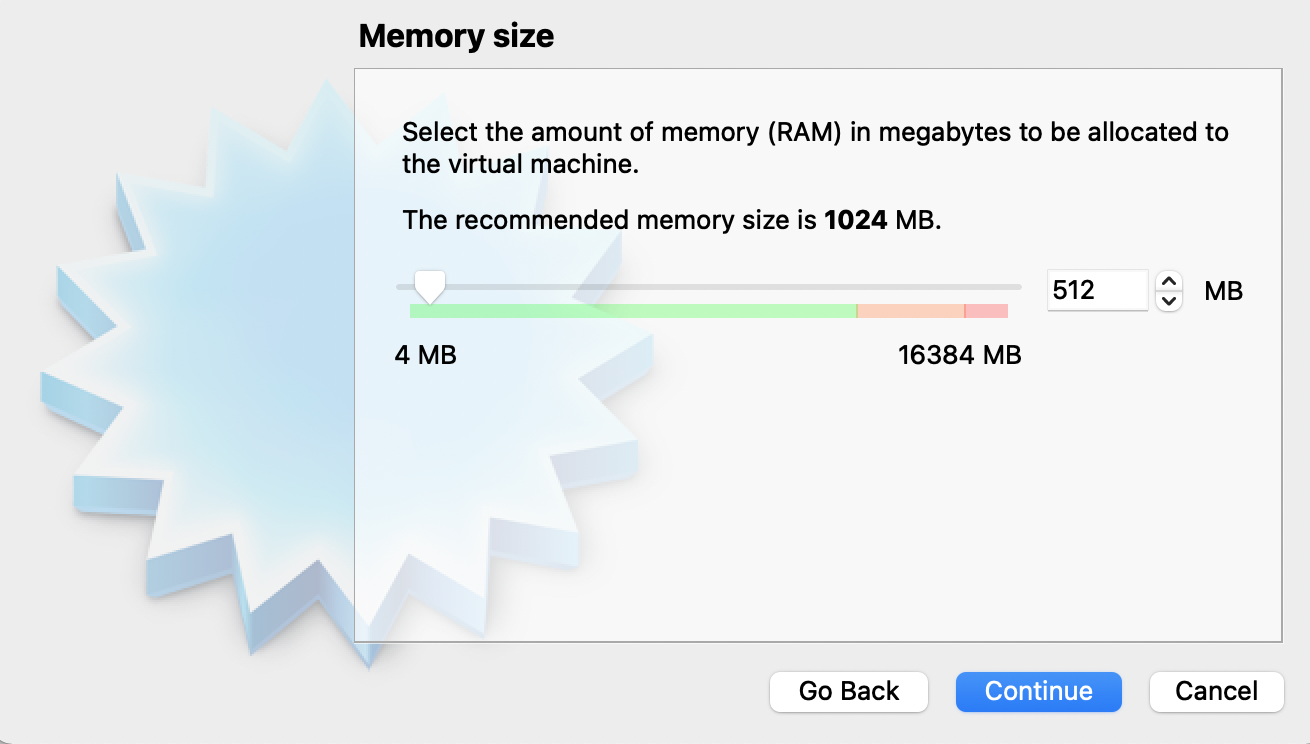Screen dimensions: 1310x744
Task: Click the slider track at its midpoint
Action: click(x=709, y=287)
